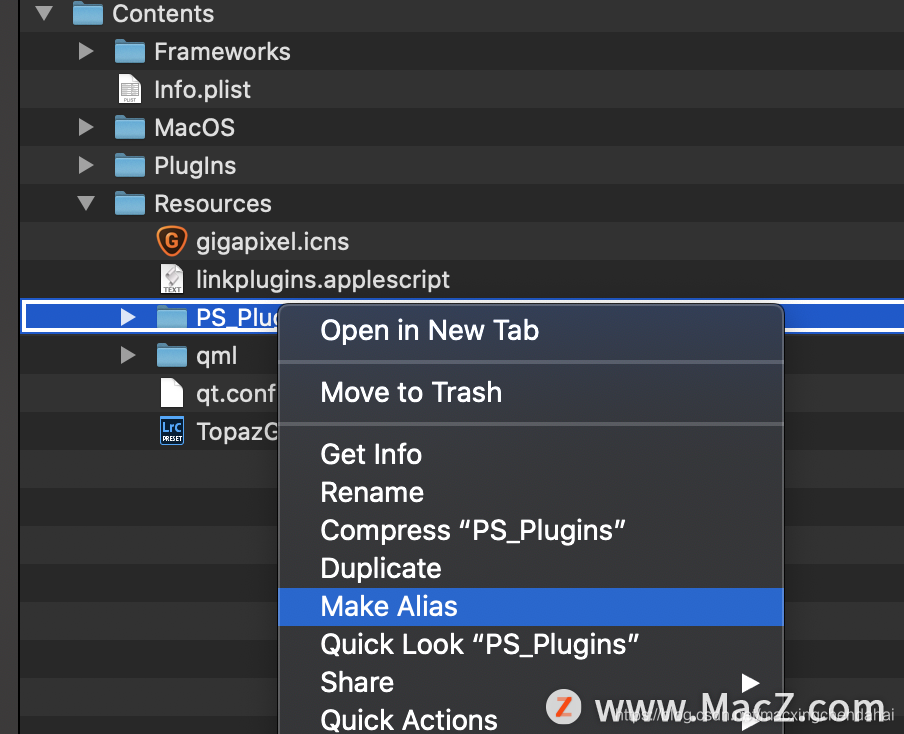Expand the PlugIns folder triangle
This screenshot has height=734, width=904.
click(86, 165)
